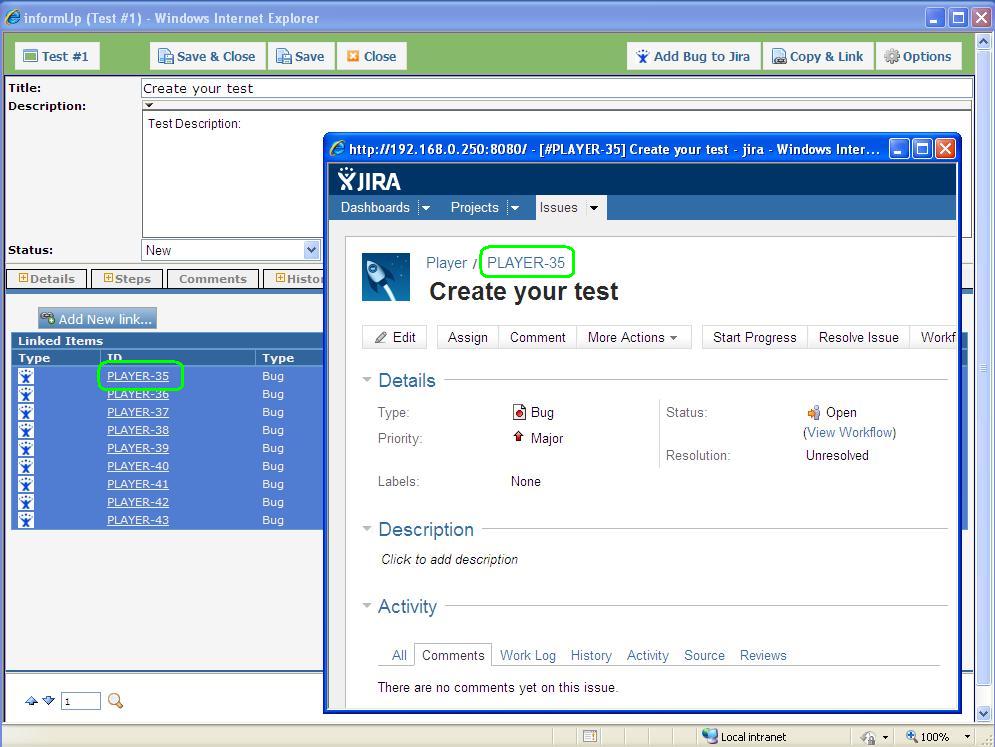Viewport: 995px width, 747px height.
Task: Expand the Projects dropdown arrow
Action: 515,208
